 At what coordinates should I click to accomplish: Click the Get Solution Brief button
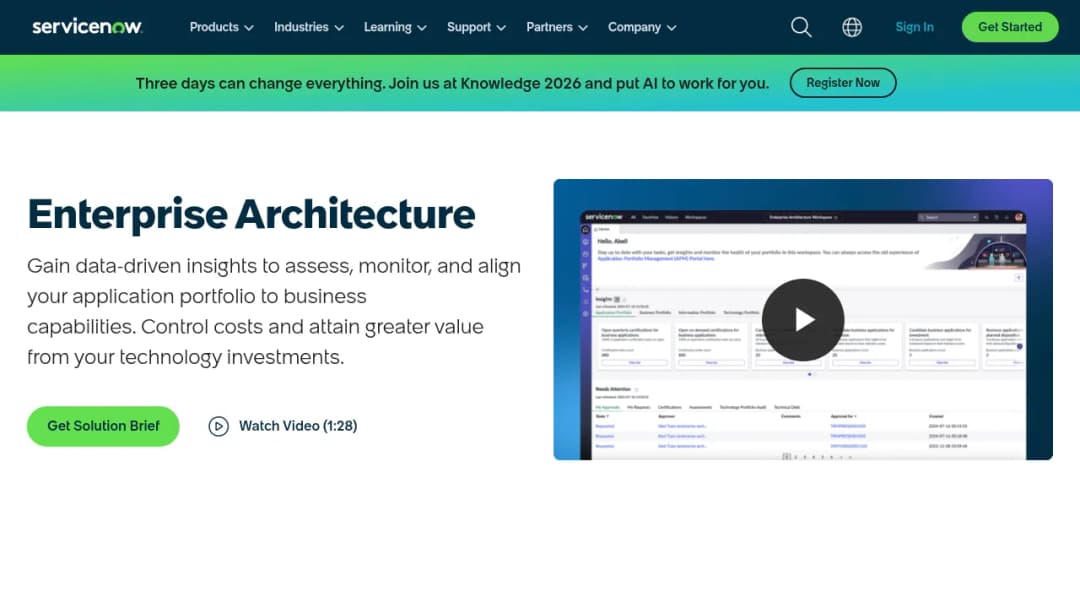(103, 426)
